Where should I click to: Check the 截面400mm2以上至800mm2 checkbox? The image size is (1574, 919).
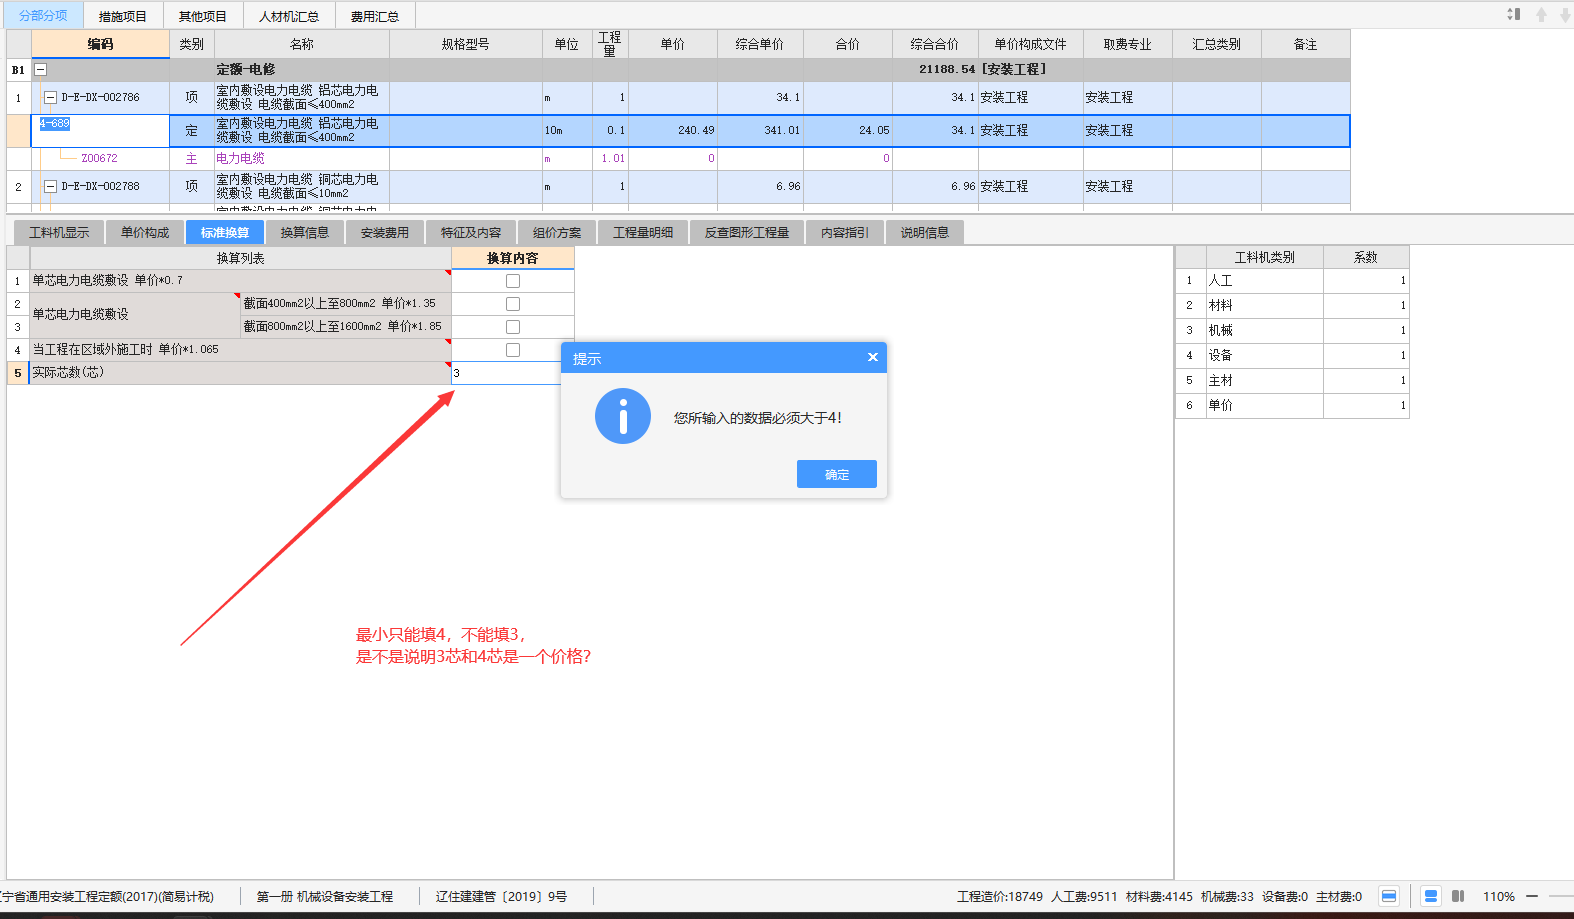pos(513,304)
